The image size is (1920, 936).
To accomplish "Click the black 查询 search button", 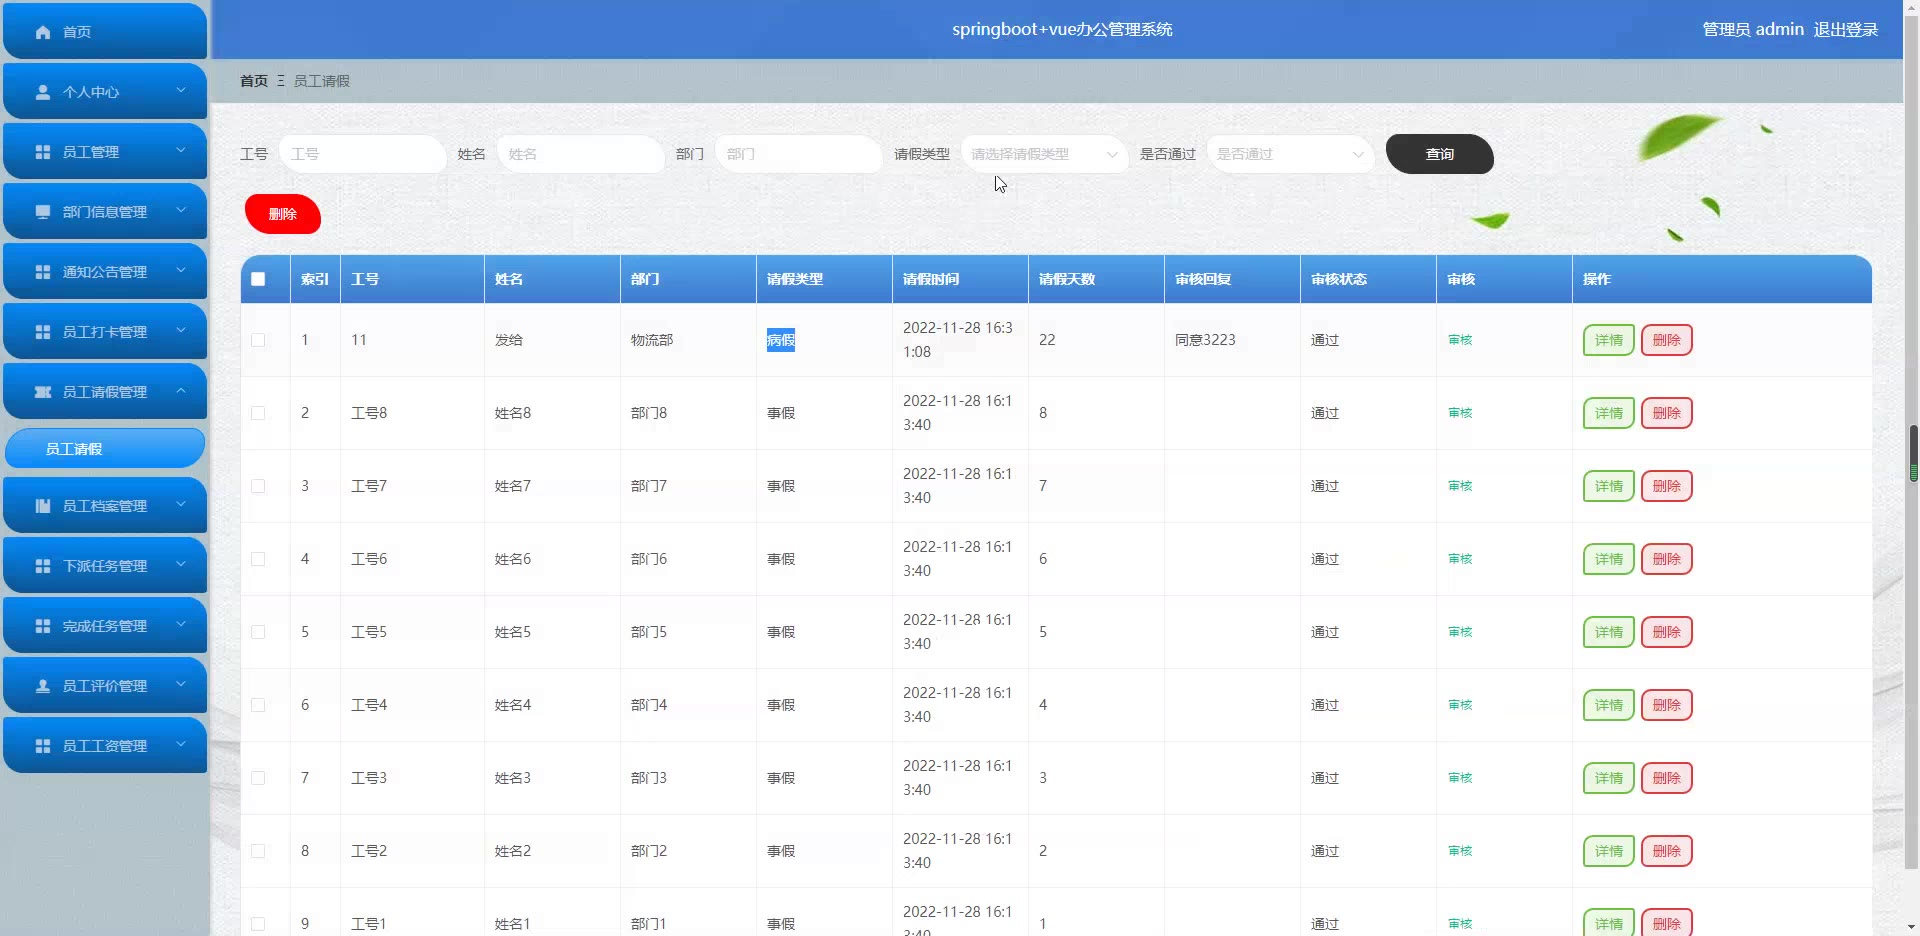I will coord(1439,154).
